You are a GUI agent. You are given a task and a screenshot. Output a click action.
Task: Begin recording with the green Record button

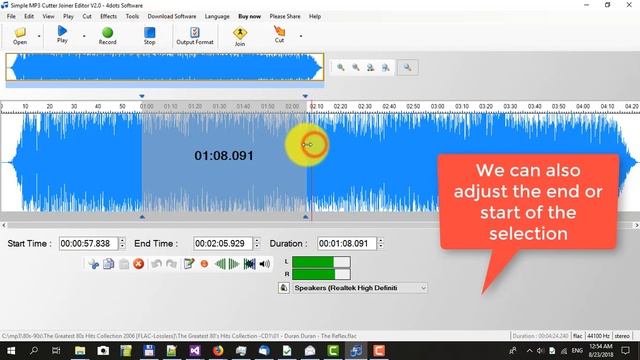tap(107, 36)
